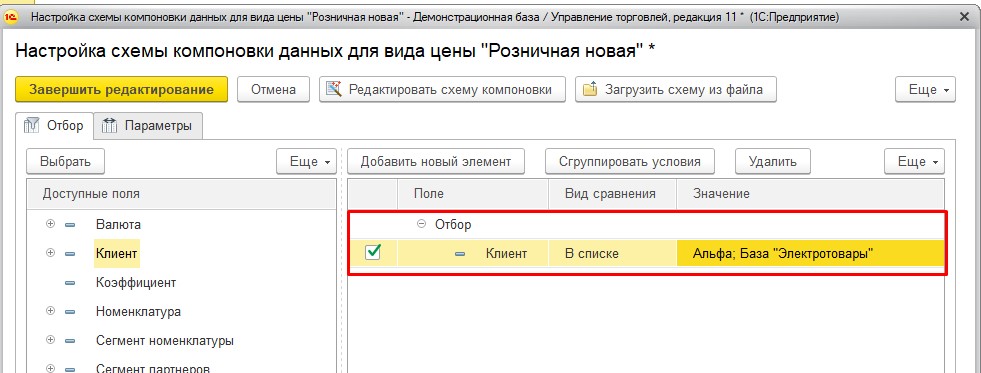The height and width of the screenshot is (373, 981).
Task: Click Завершить редактирование button
Action: click(121, 89)
